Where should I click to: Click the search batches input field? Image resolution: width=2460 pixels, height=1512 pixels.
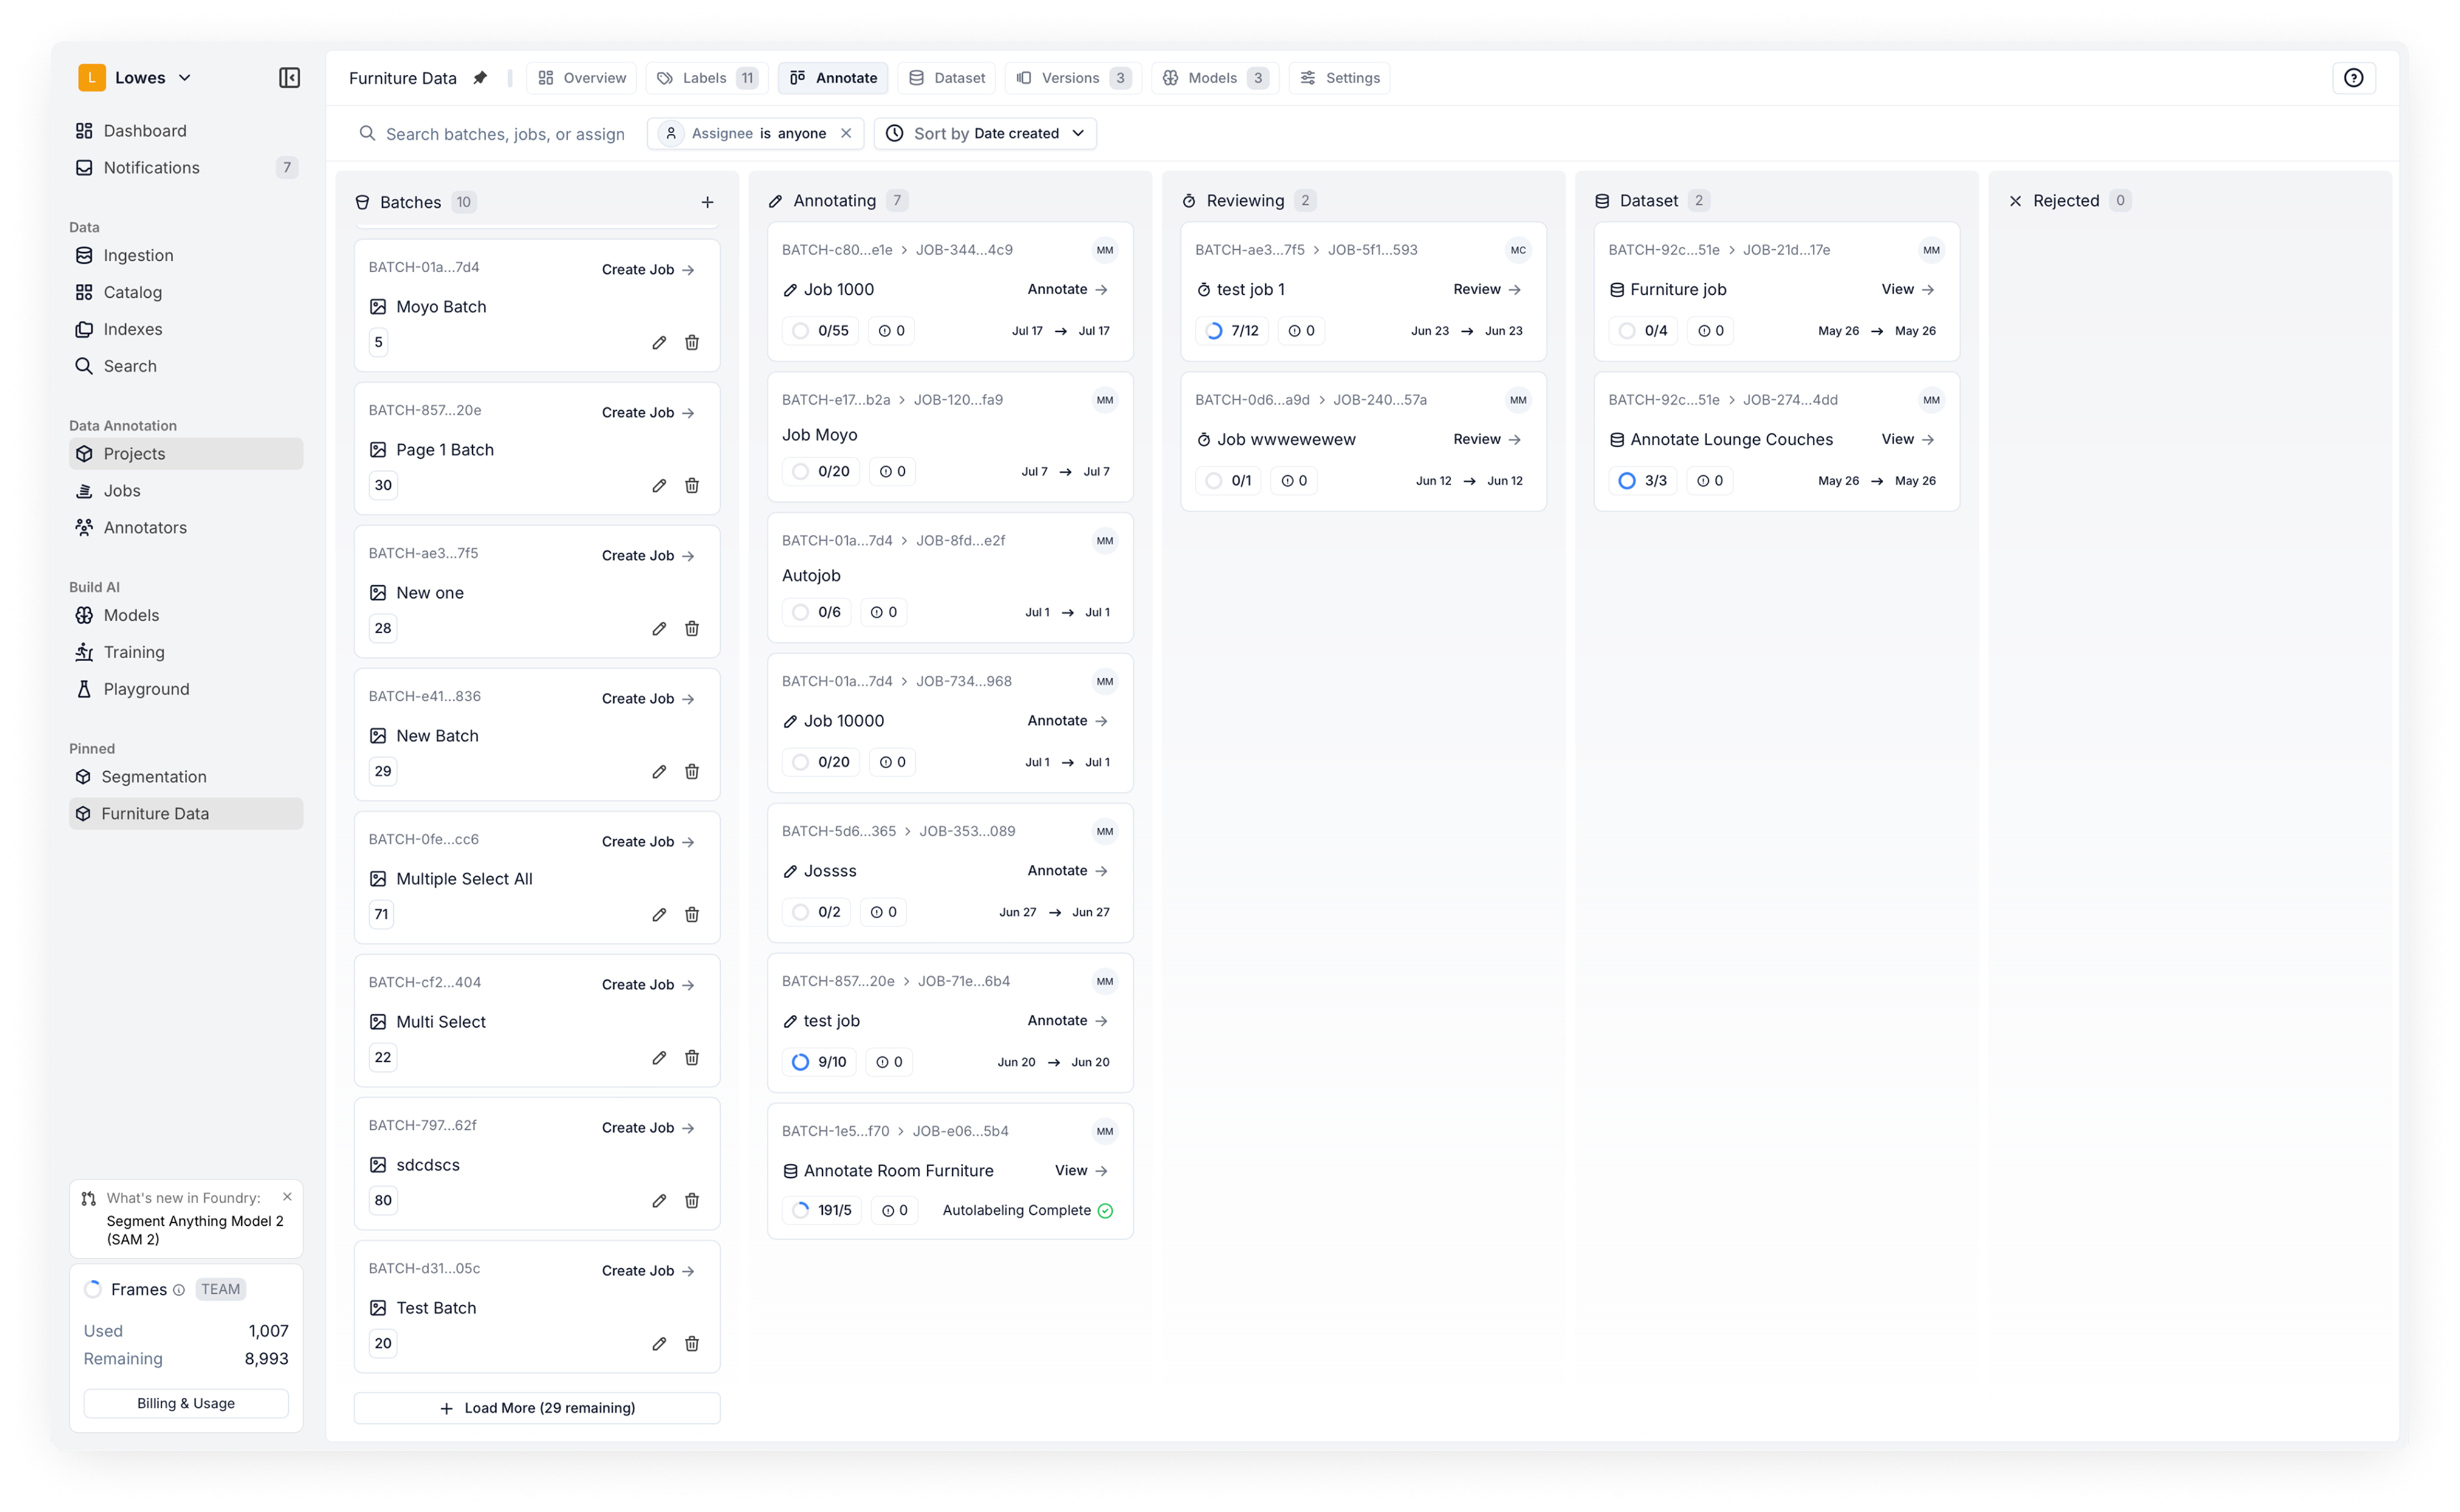point(505,134)
